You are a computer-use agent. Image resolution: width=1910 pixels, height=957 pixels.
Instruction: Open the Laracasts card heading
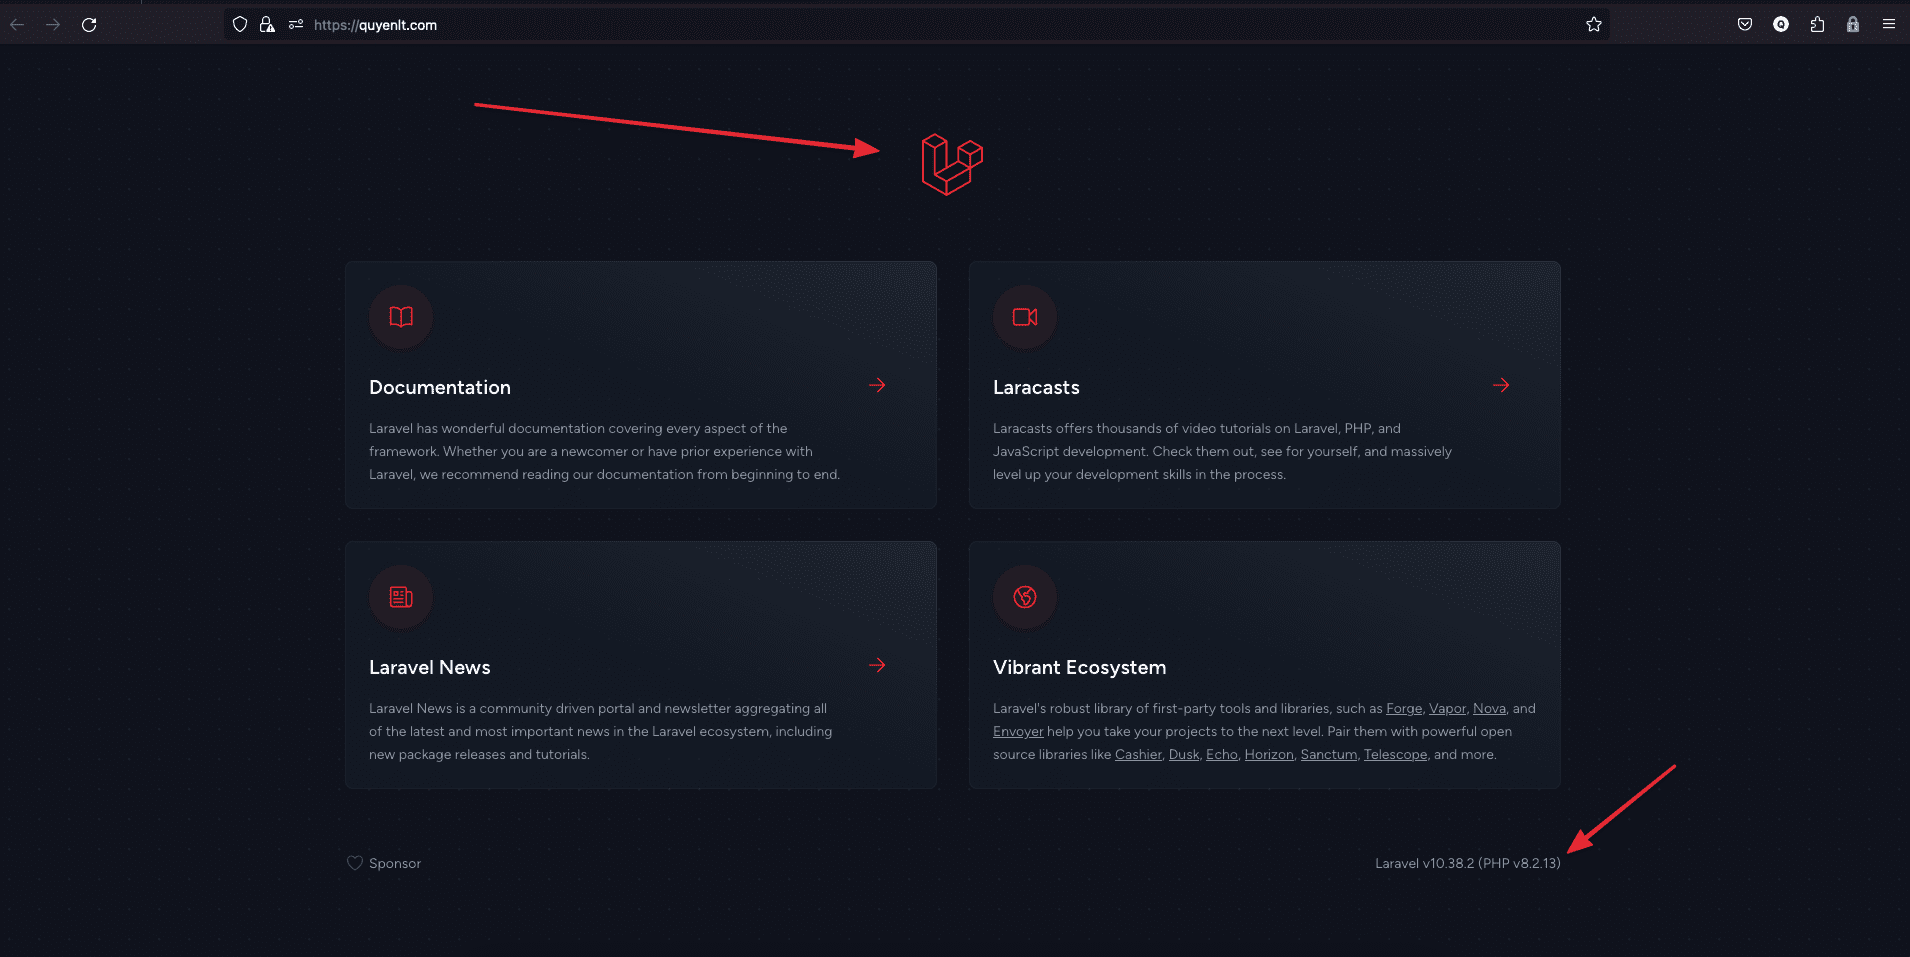[1036, 387]
